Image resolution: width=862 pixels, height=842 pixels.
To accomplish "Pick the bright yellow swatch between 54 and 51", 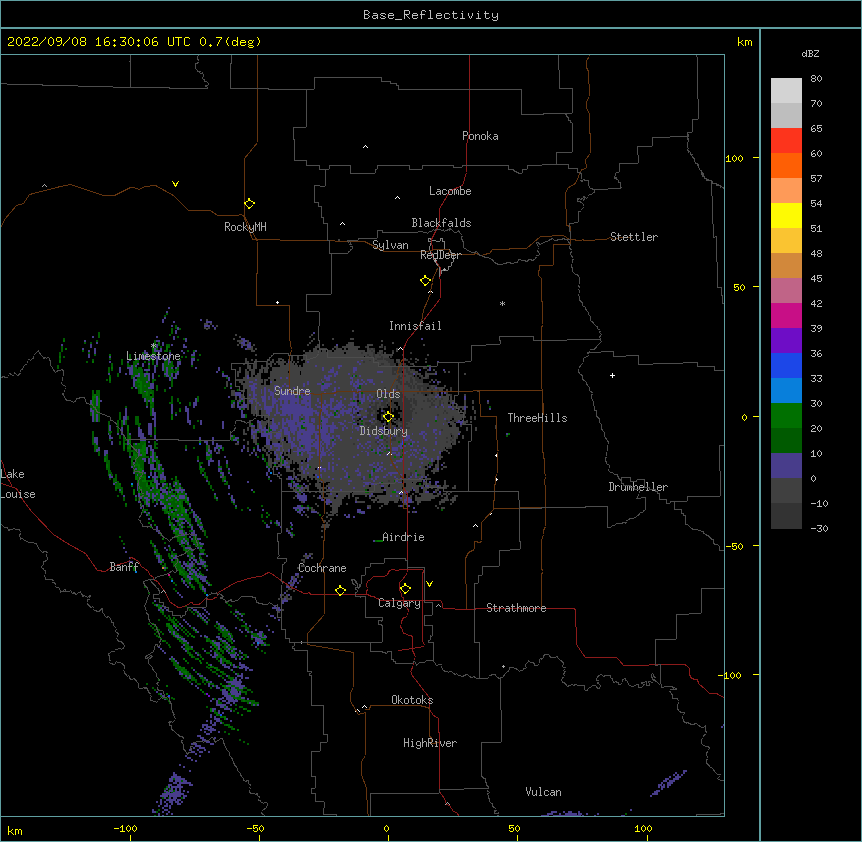I will pos(786,215).
